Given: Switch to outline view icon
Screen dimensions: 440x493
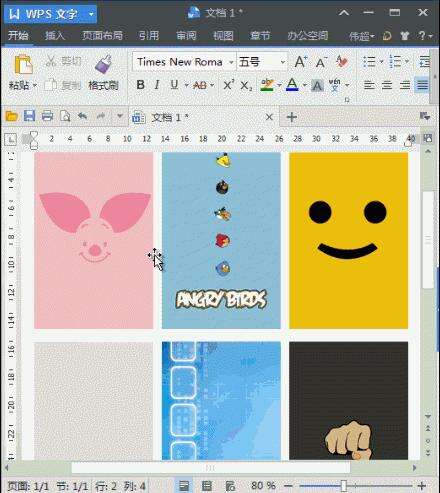Looking at the screenshot, I should pyautogui.click(x=207, y=485).
